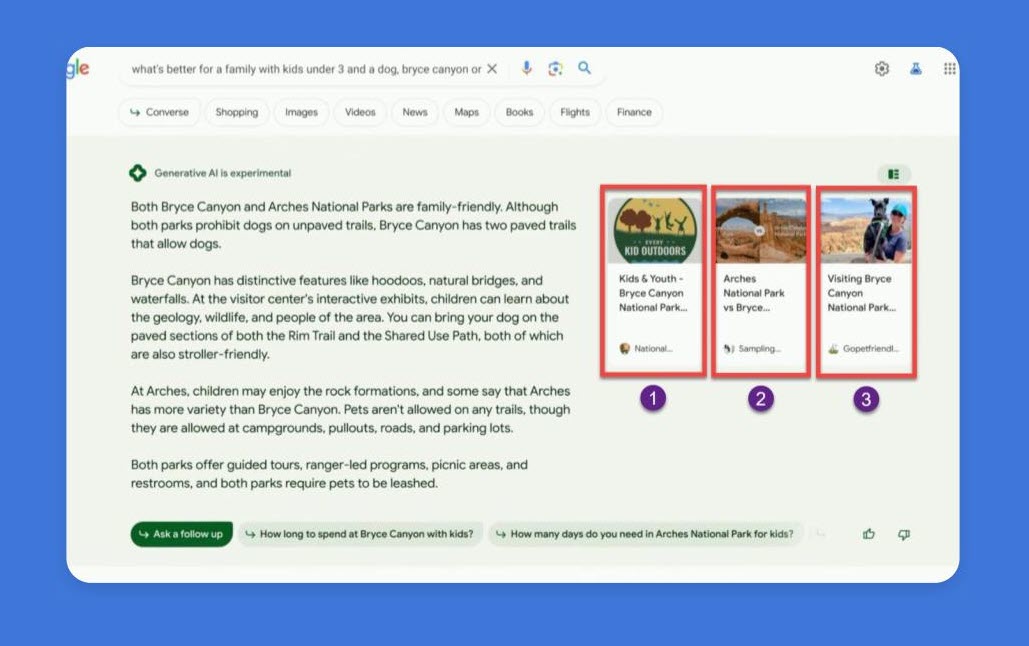This screenshot has width=1029, height=646.
Task: Open the settings gear icon
Action: [x=881, y=69]
